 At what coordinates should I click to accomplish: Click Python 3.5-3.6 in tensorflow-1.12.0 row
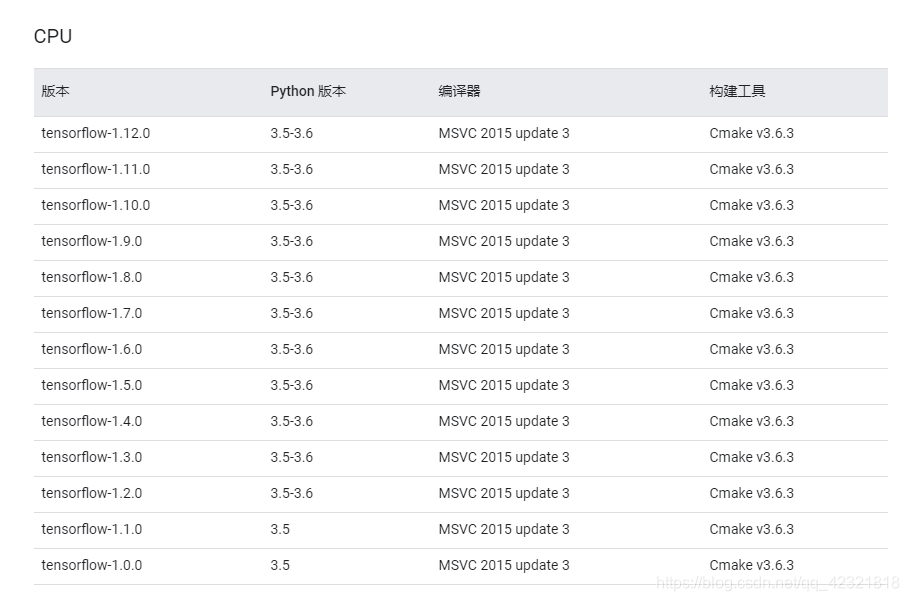tap(292, 133)
